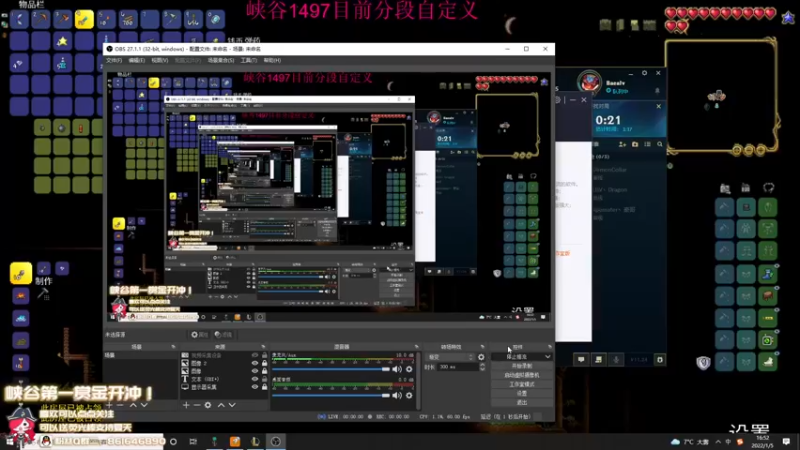The height and width of the screenshot is (450, 800).
Task: Click the filters button above sources panel
Action: (223, 335)
